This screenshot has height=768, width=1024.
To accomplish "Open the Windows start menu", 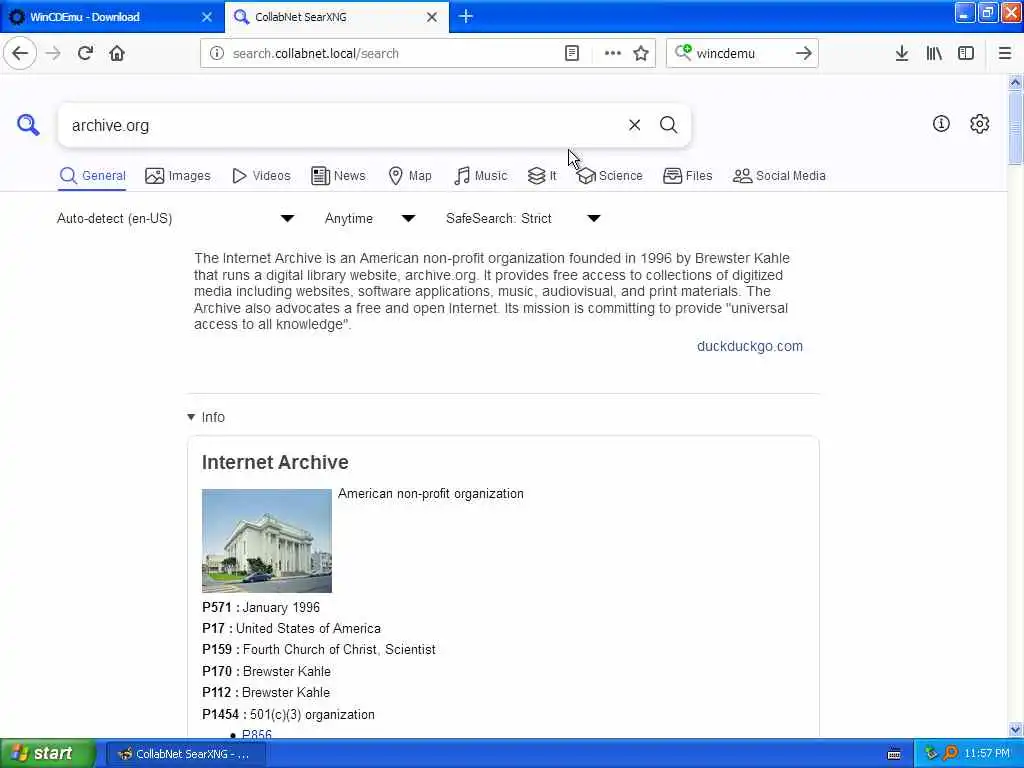I will pyautogui.click(x=48, y=754).
